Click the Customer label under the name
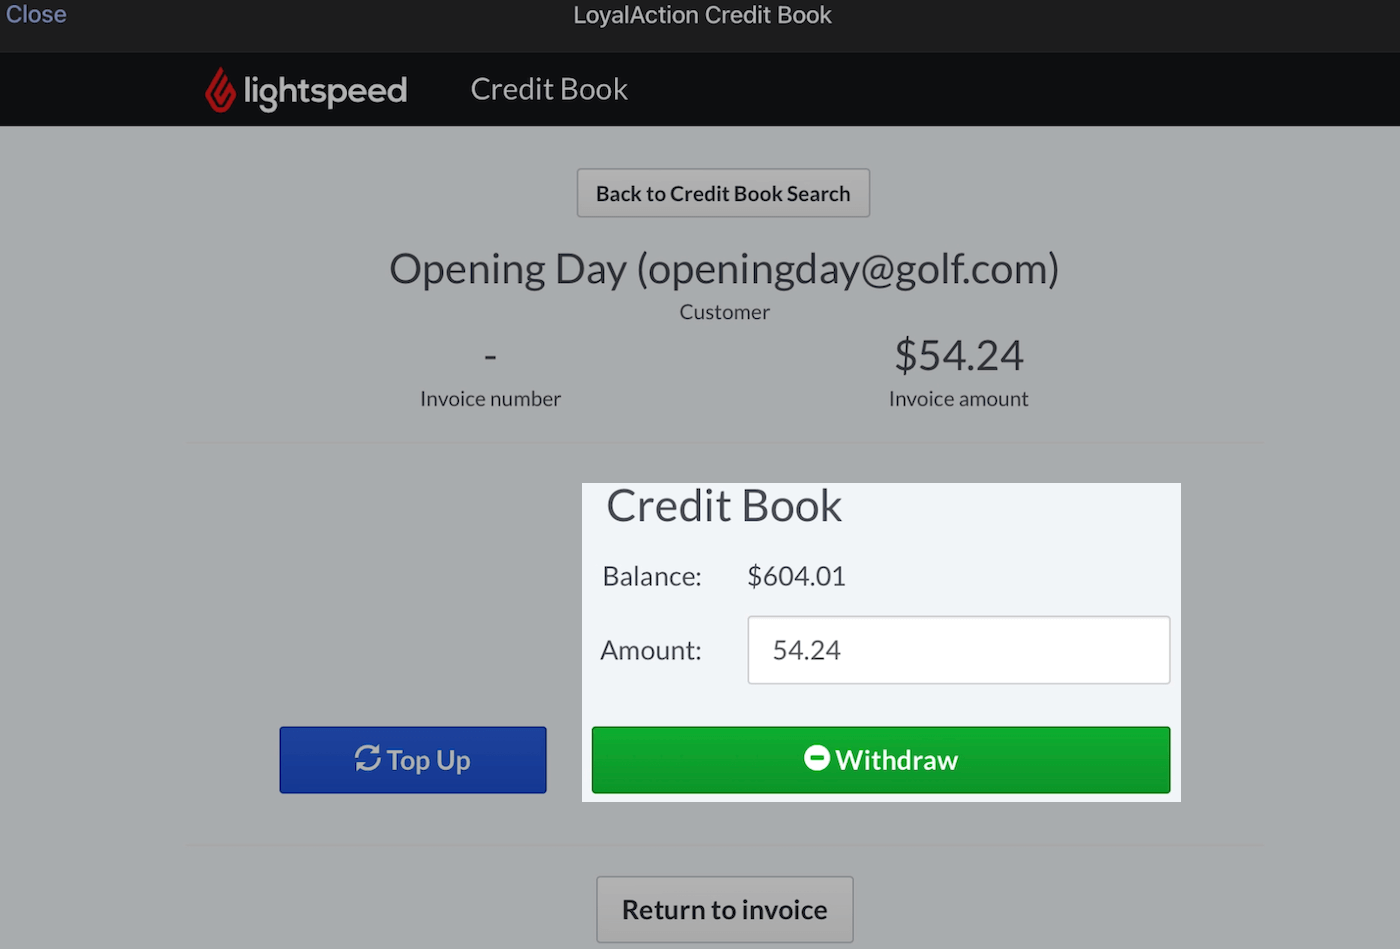The image size is (1400, 949). (x=725, y=312)
